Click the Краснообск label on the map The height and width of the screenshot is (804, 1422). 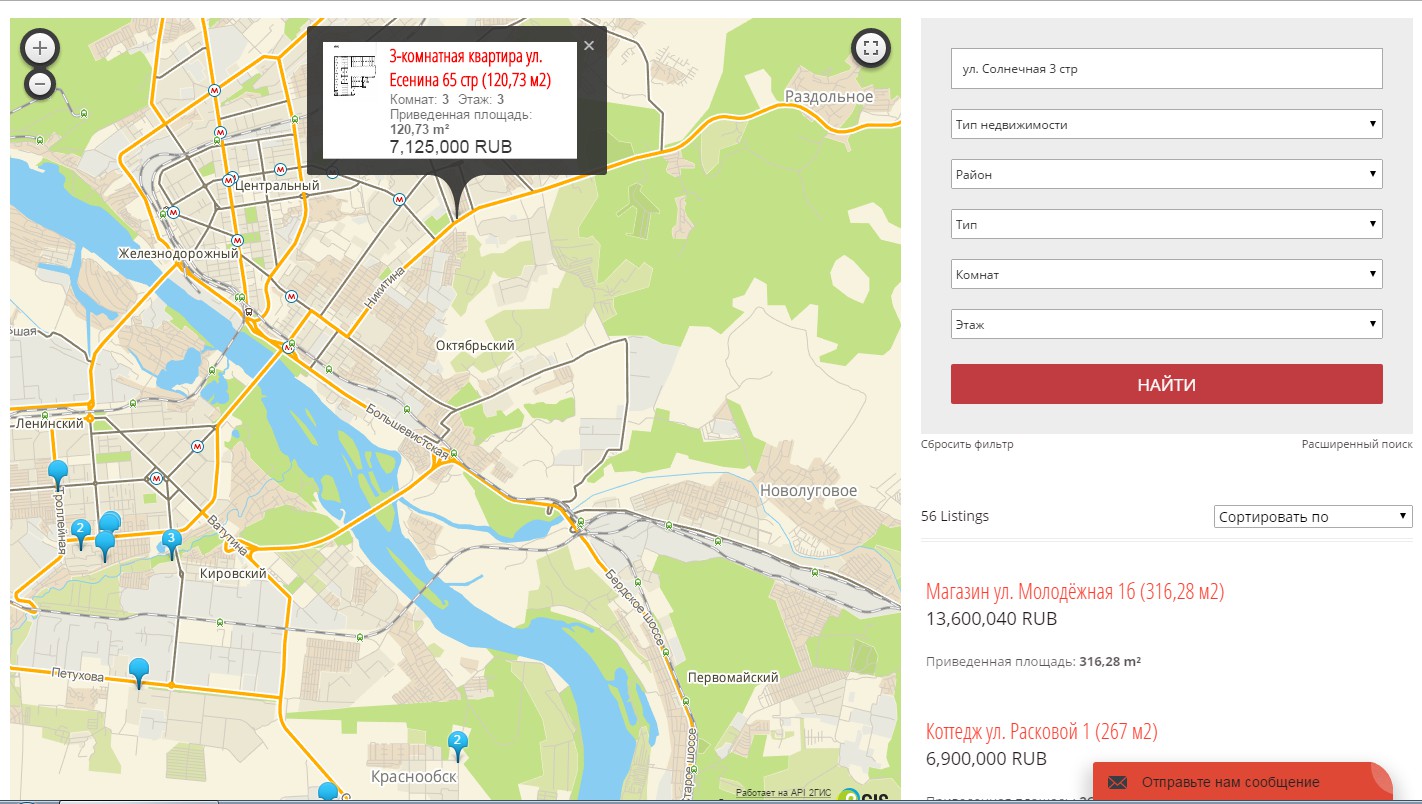coord(413,777)
